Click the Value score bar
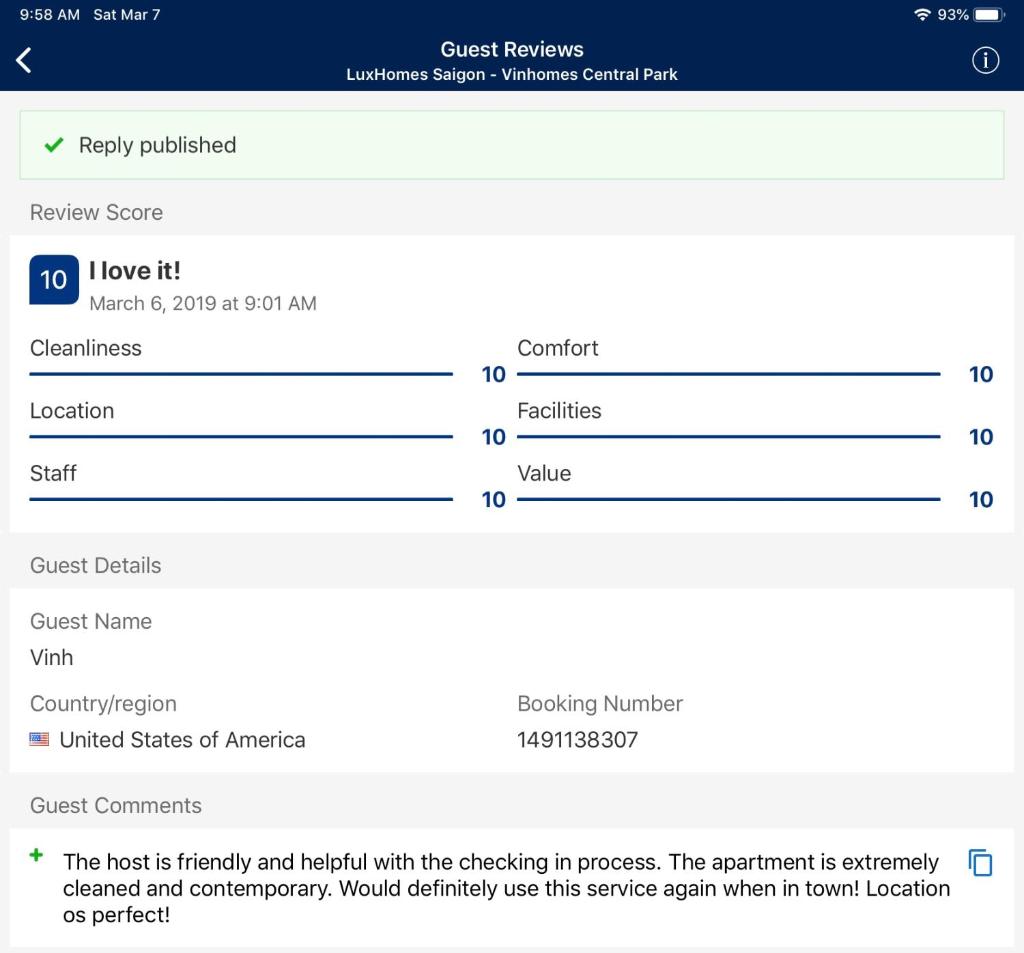 click(729, 499)
